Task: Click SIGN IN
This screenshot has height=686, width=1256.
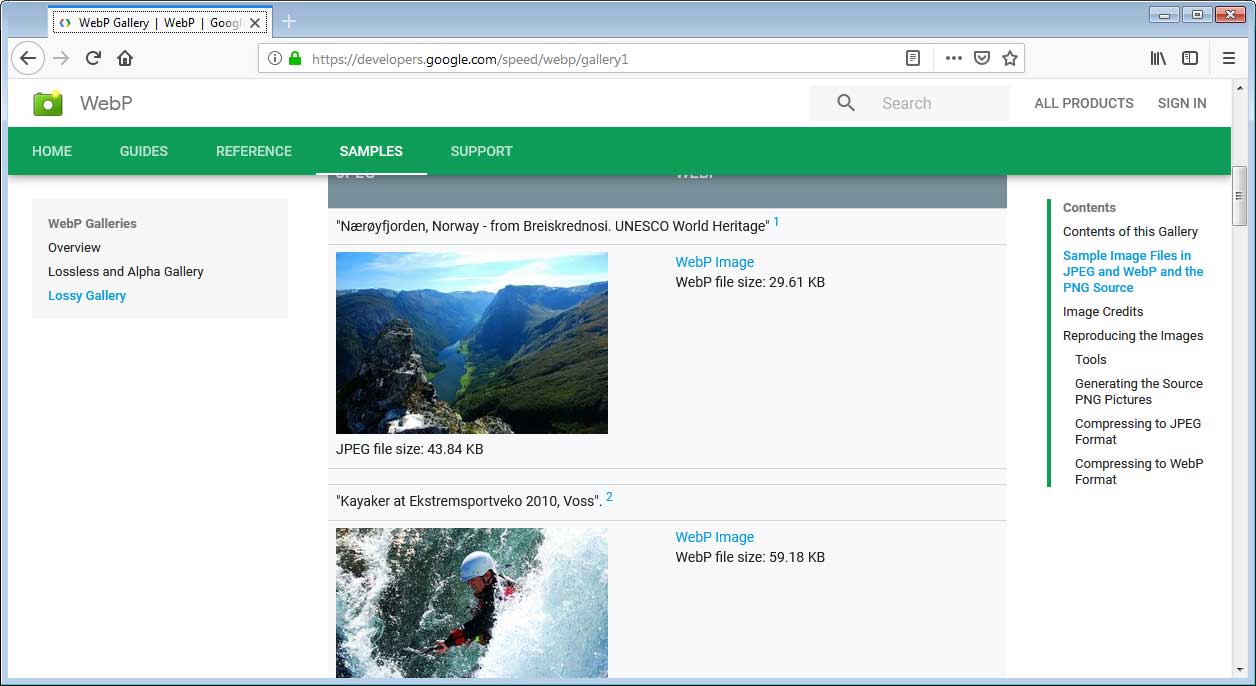Action: [1182, 103]
